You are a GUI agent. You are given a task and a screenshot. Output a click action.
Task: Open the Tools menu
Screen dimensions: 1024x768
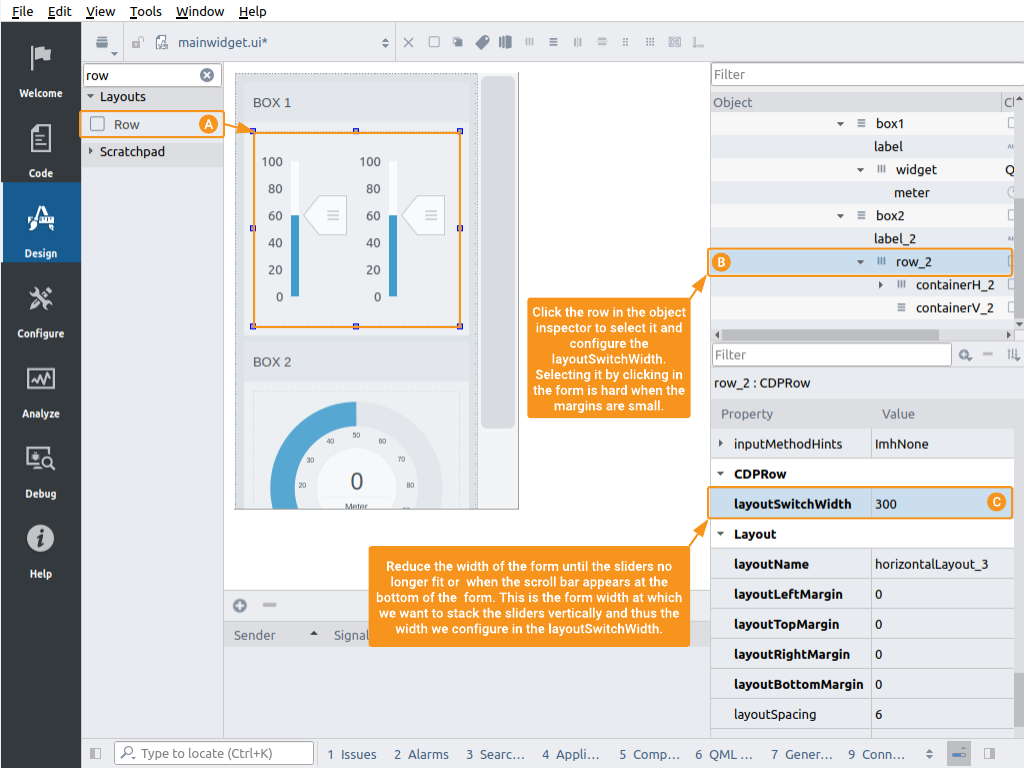point(145,11)
